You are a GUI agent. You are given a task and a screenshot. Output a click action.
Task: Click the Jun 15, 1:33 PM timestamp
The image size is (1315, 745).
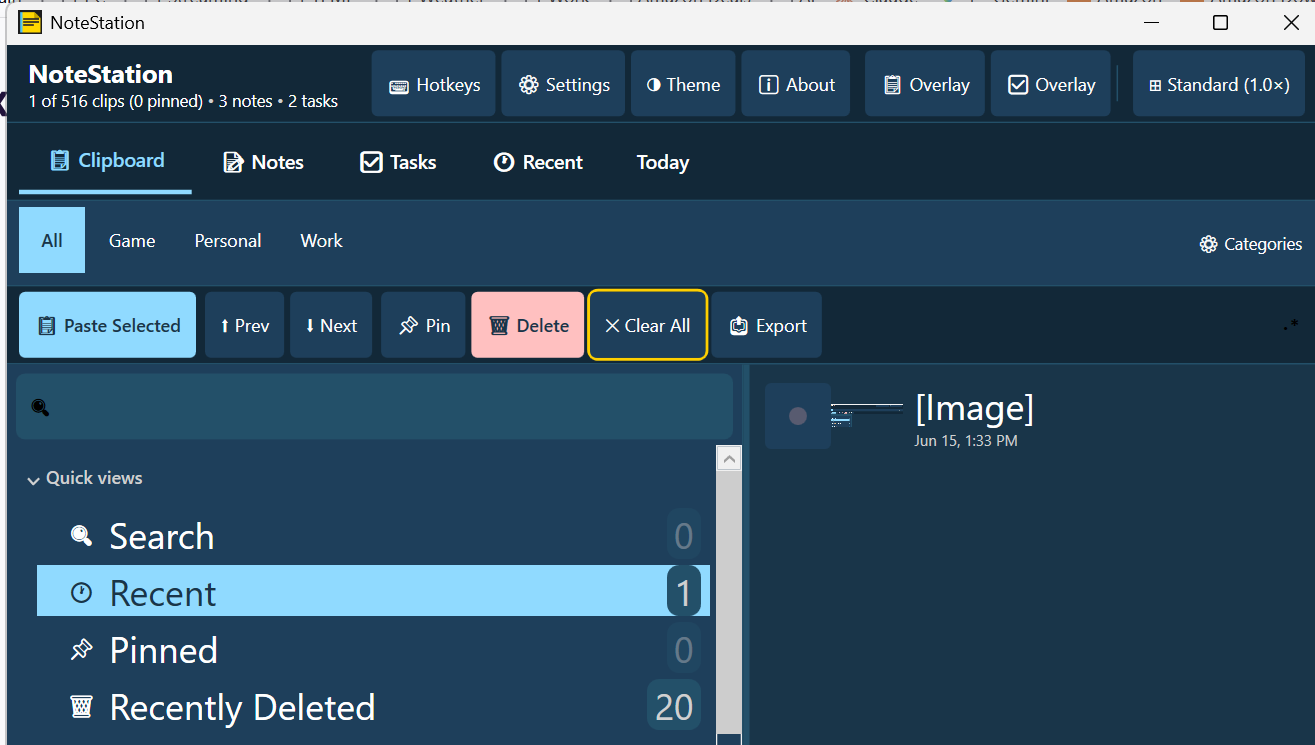[966, 440]
